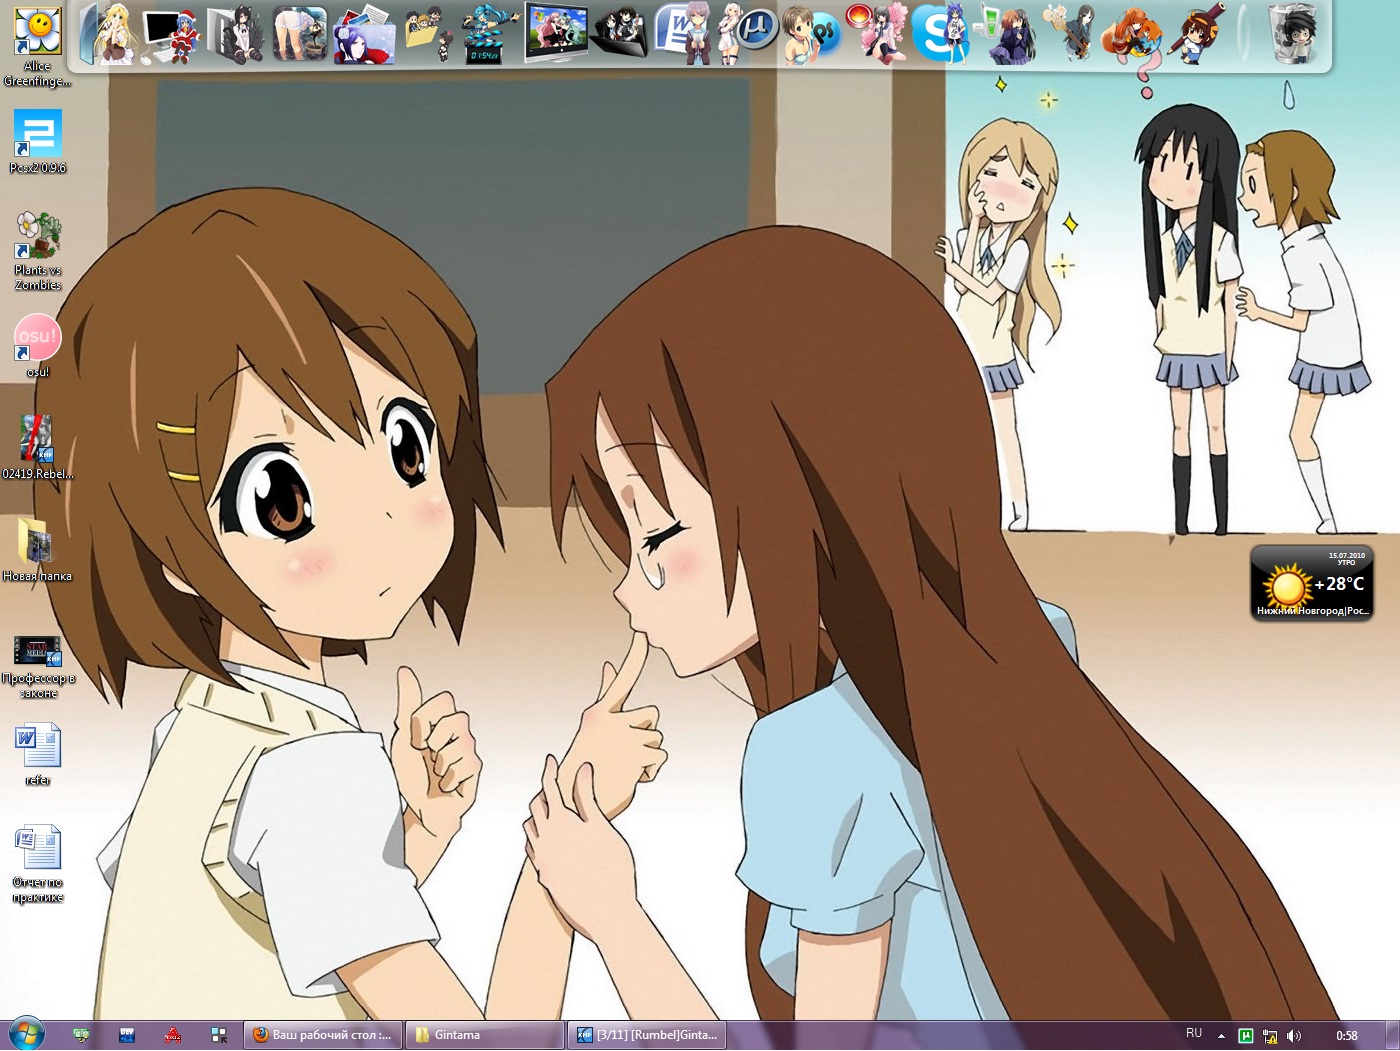Click the blue-and-white quick launch icon in taskbar
This screenshot has width=1400, height=1051.
[x=127, y=1035]
